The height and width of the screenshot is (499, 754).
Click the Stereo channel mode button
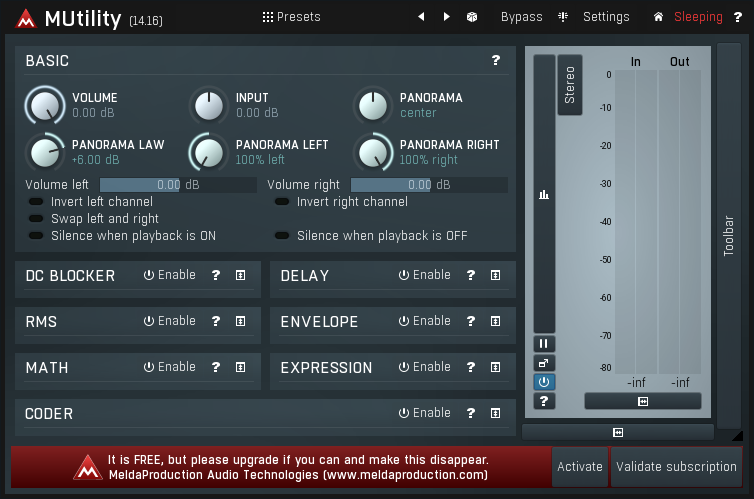tap(570, 85)
